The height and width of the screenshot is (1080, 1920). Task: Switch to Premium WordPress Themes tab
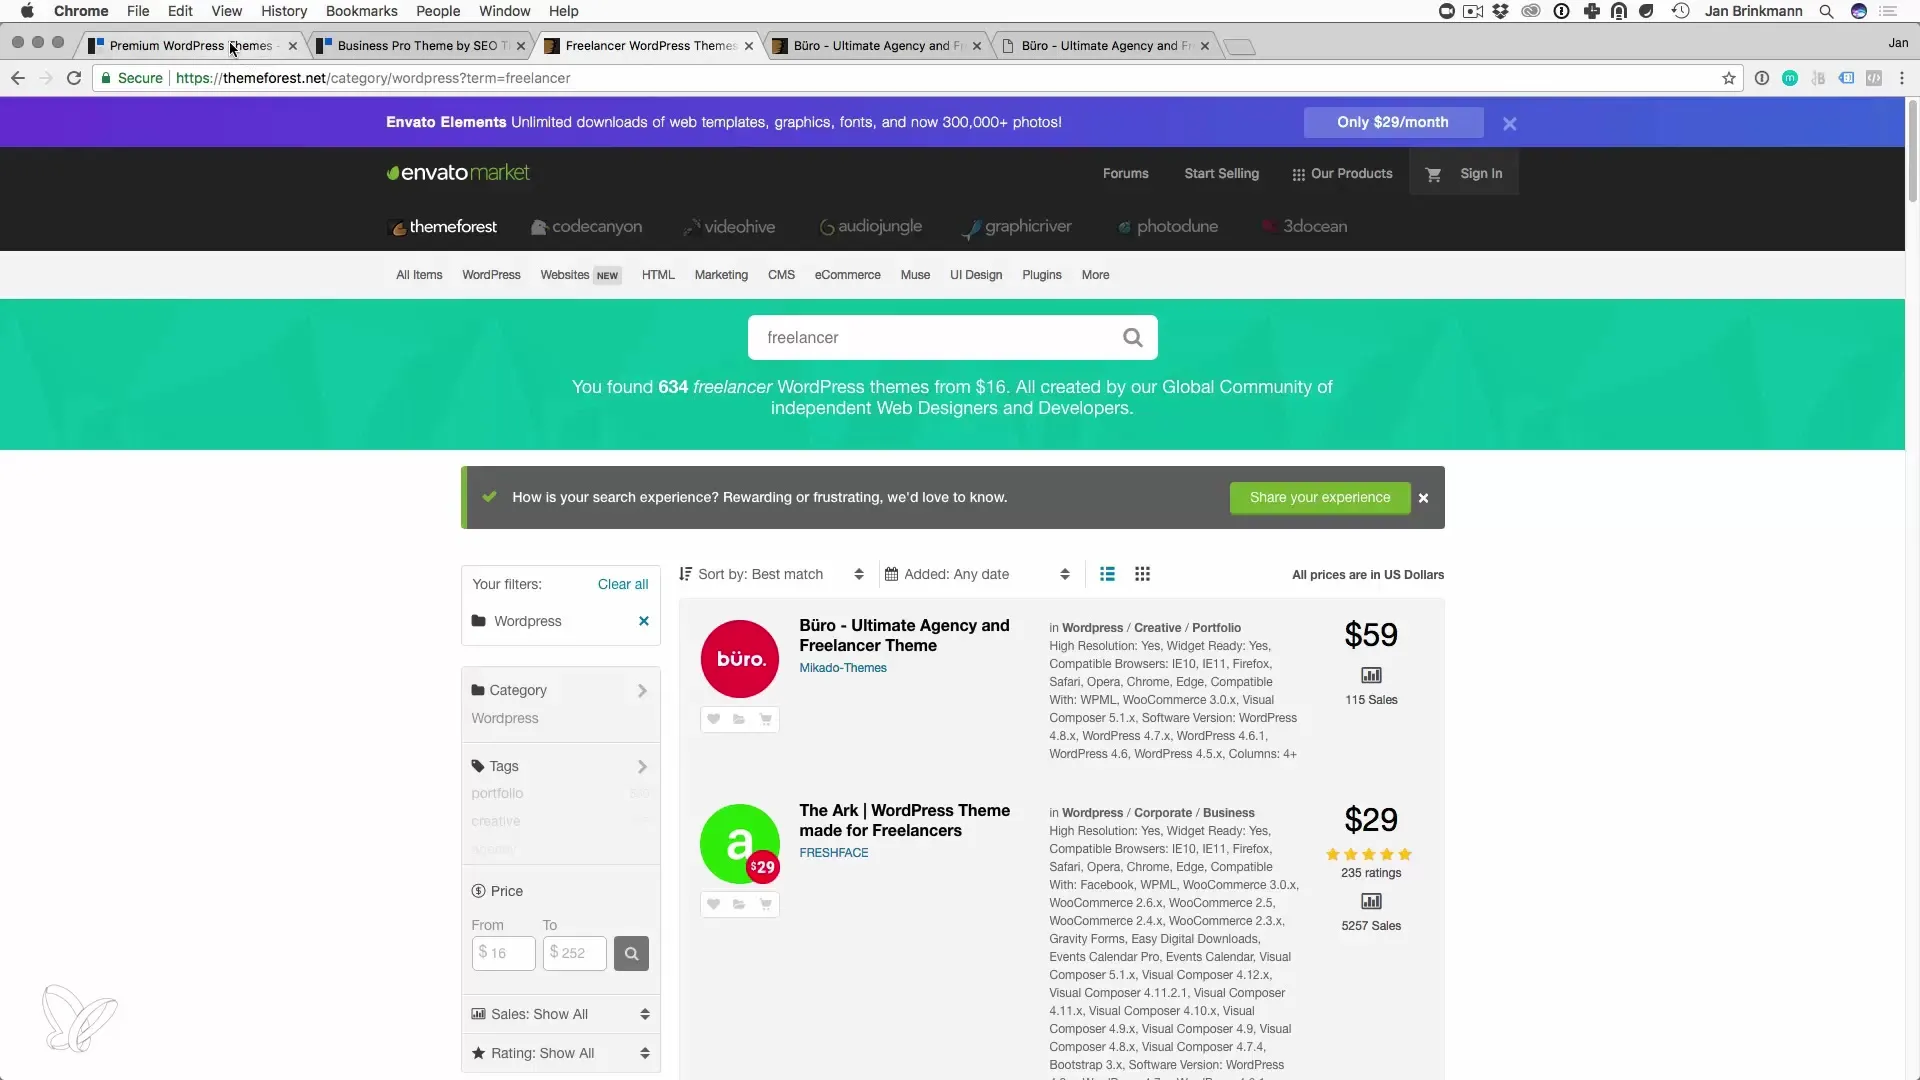pyautogui.click(x=190, y=46)
